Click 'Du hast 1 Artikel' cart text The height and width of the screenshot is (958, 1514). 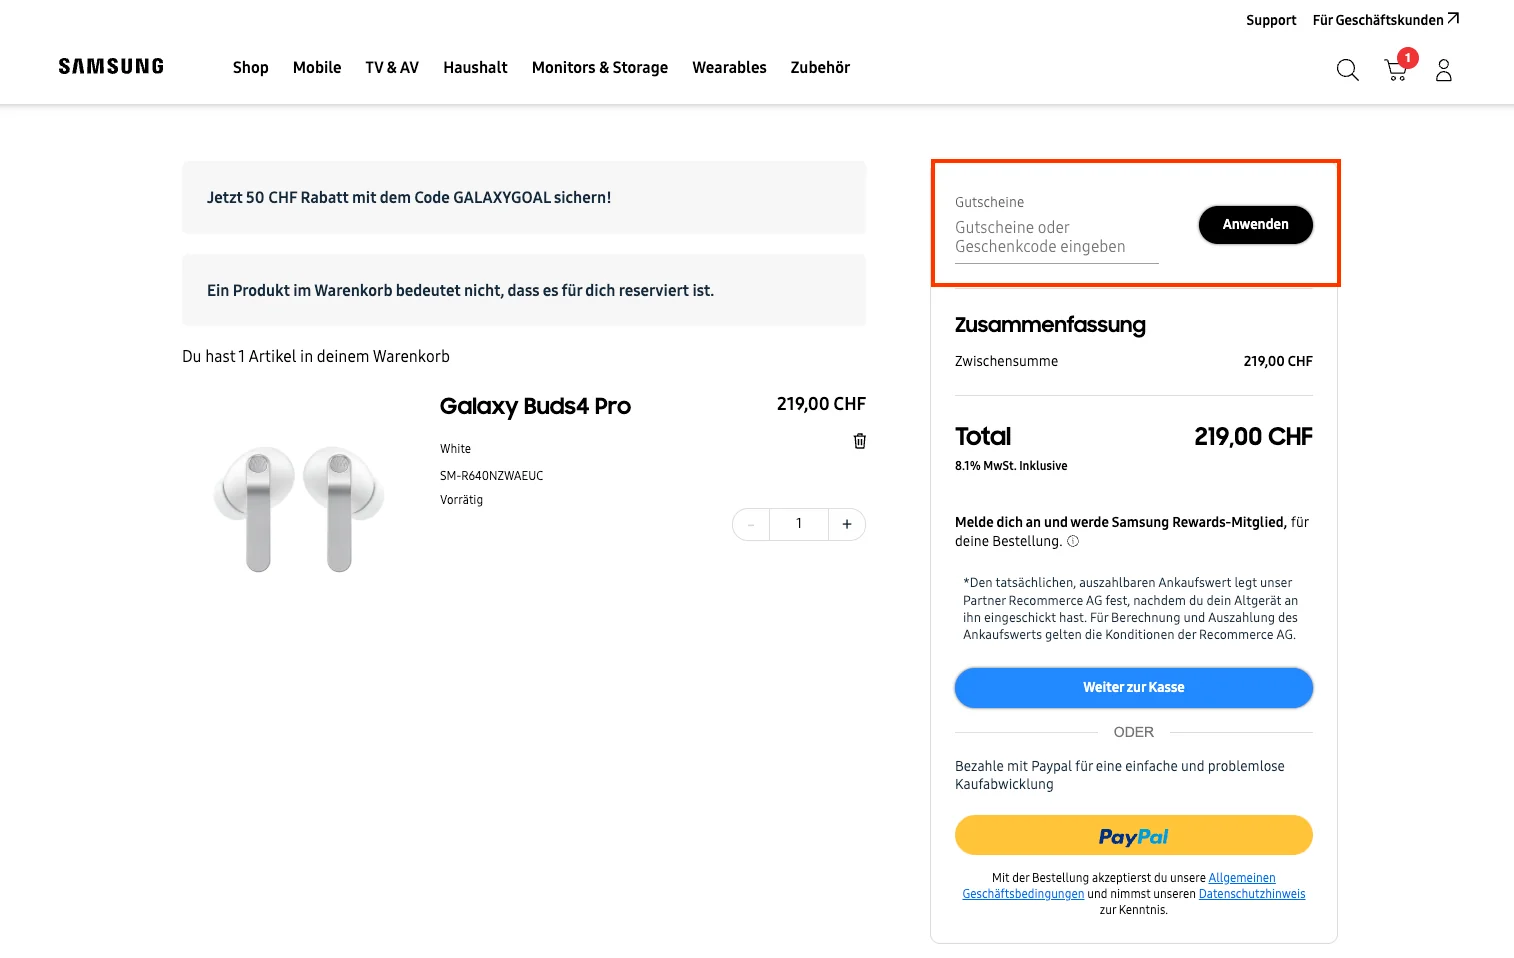tap(316, 356)
